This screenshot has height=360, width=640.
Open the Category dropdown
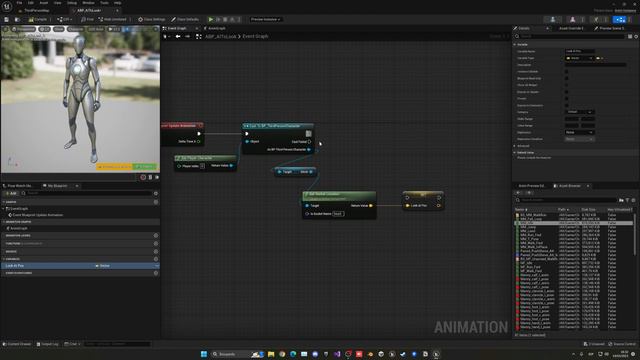(580, 112)
